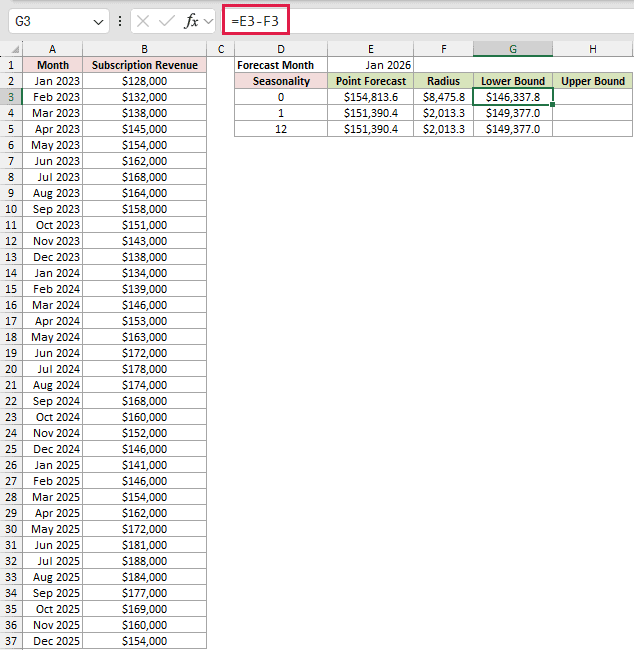The image size is (634, 650).
Task: Click the $154,813.6 point forecast cell
Action: (371, 97)
